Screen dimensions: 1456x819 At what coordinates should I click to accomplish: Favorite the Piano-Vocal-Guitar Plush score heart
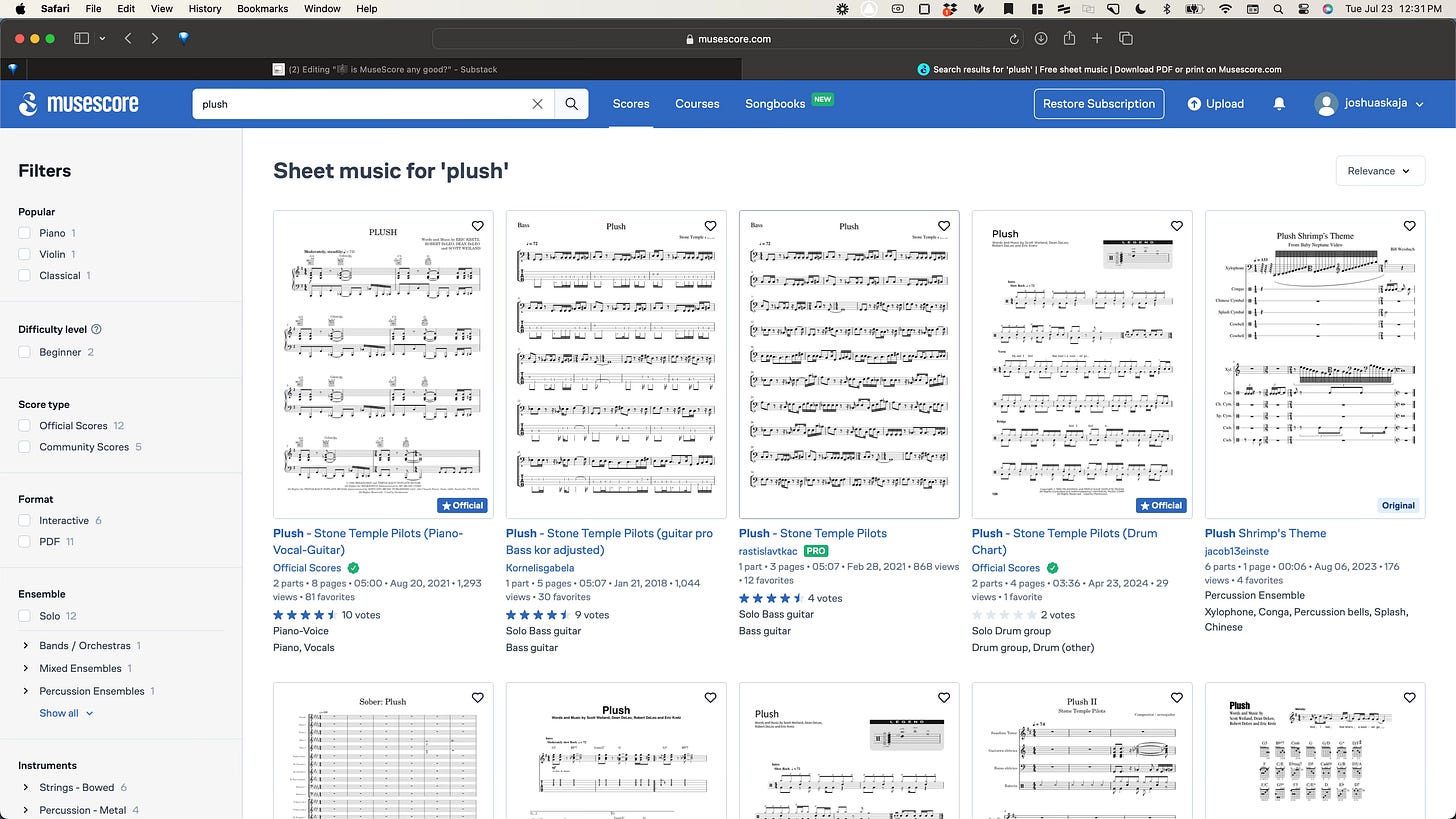click(x=477, y=226)
